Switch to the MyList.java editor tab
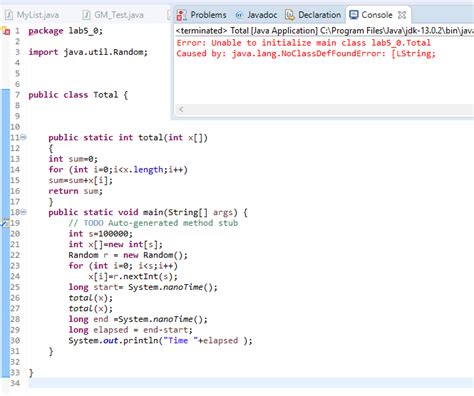The width and height of the screenshot is (474, 396). coord(32,15)
